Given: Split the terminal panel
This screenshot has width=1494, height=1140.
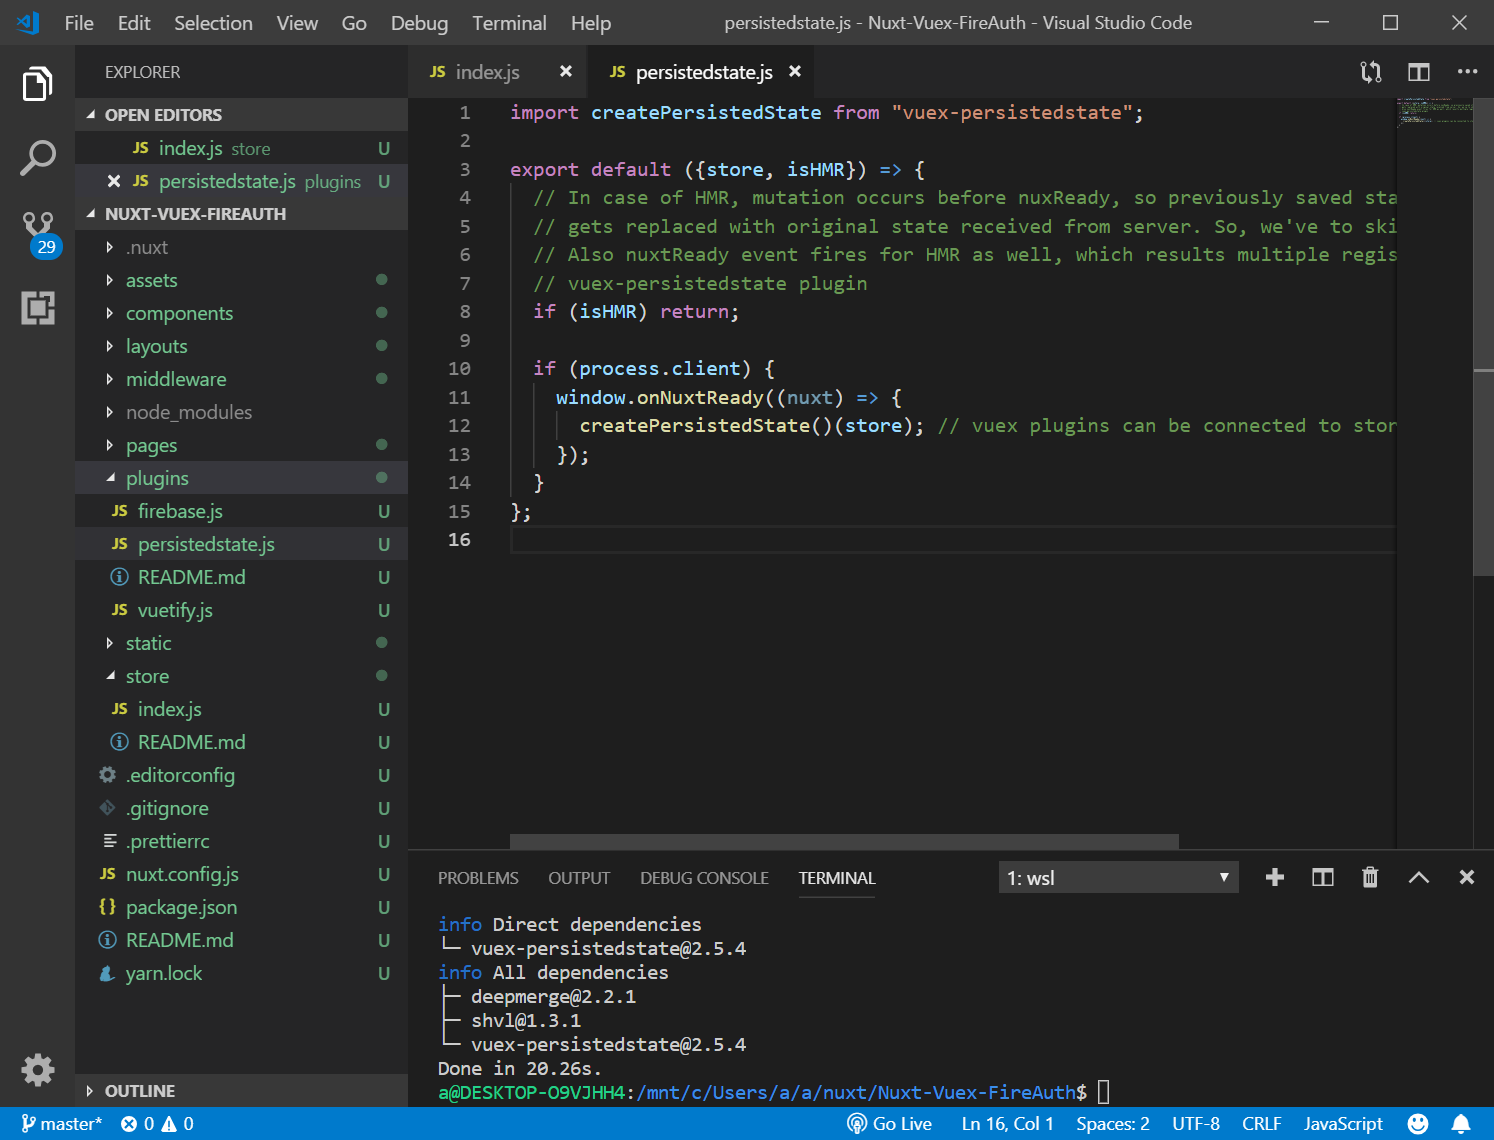Looking at the screenshot, I should click(x=1323, y=877).
